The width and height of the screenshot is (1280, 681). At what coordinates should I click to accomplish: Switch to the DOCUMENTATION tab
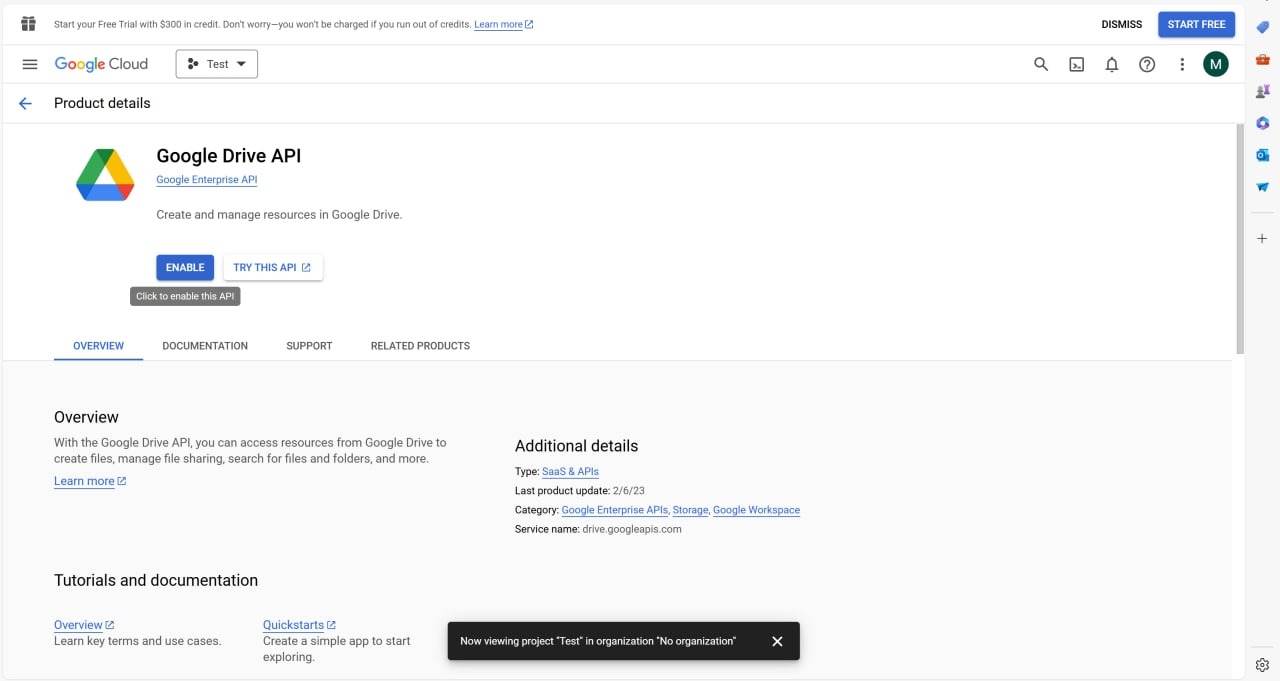pos(205,346)
